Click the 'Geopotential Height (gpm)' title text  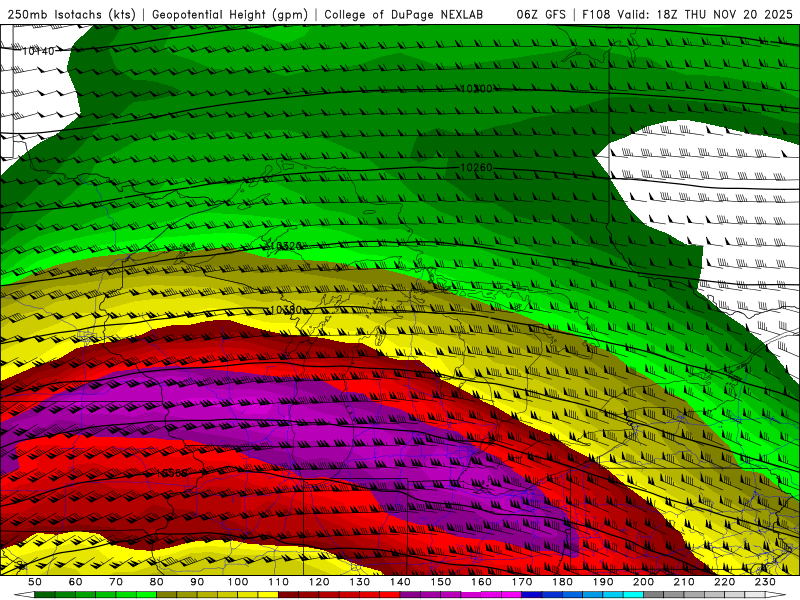coord(230,15)
